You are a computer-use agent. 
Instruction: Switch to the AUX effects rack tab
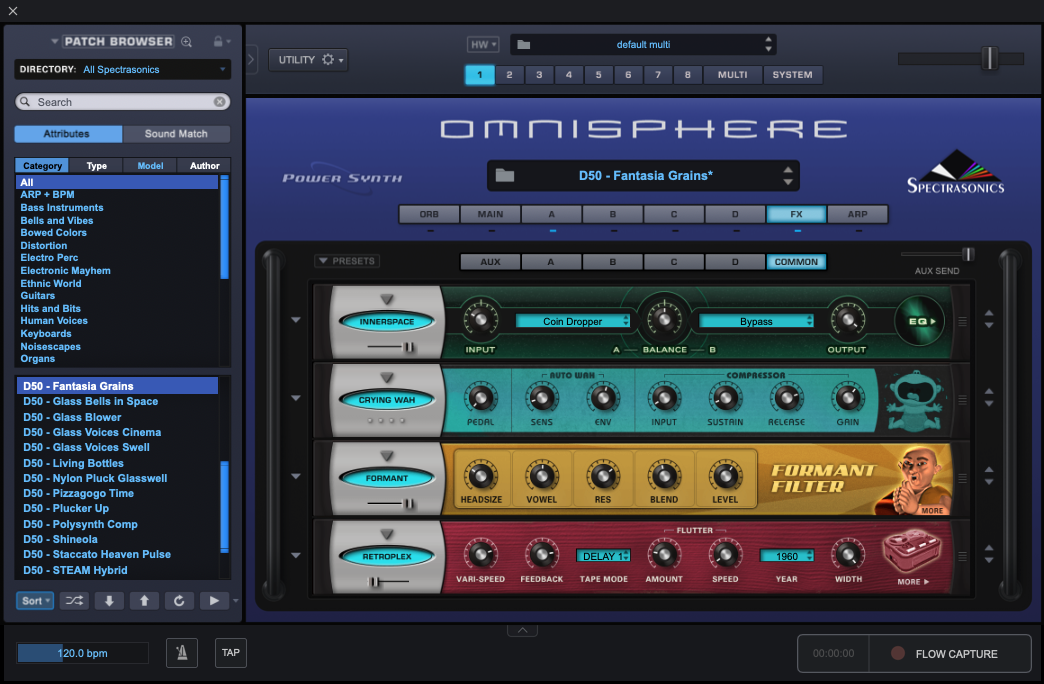click(490, 262)
